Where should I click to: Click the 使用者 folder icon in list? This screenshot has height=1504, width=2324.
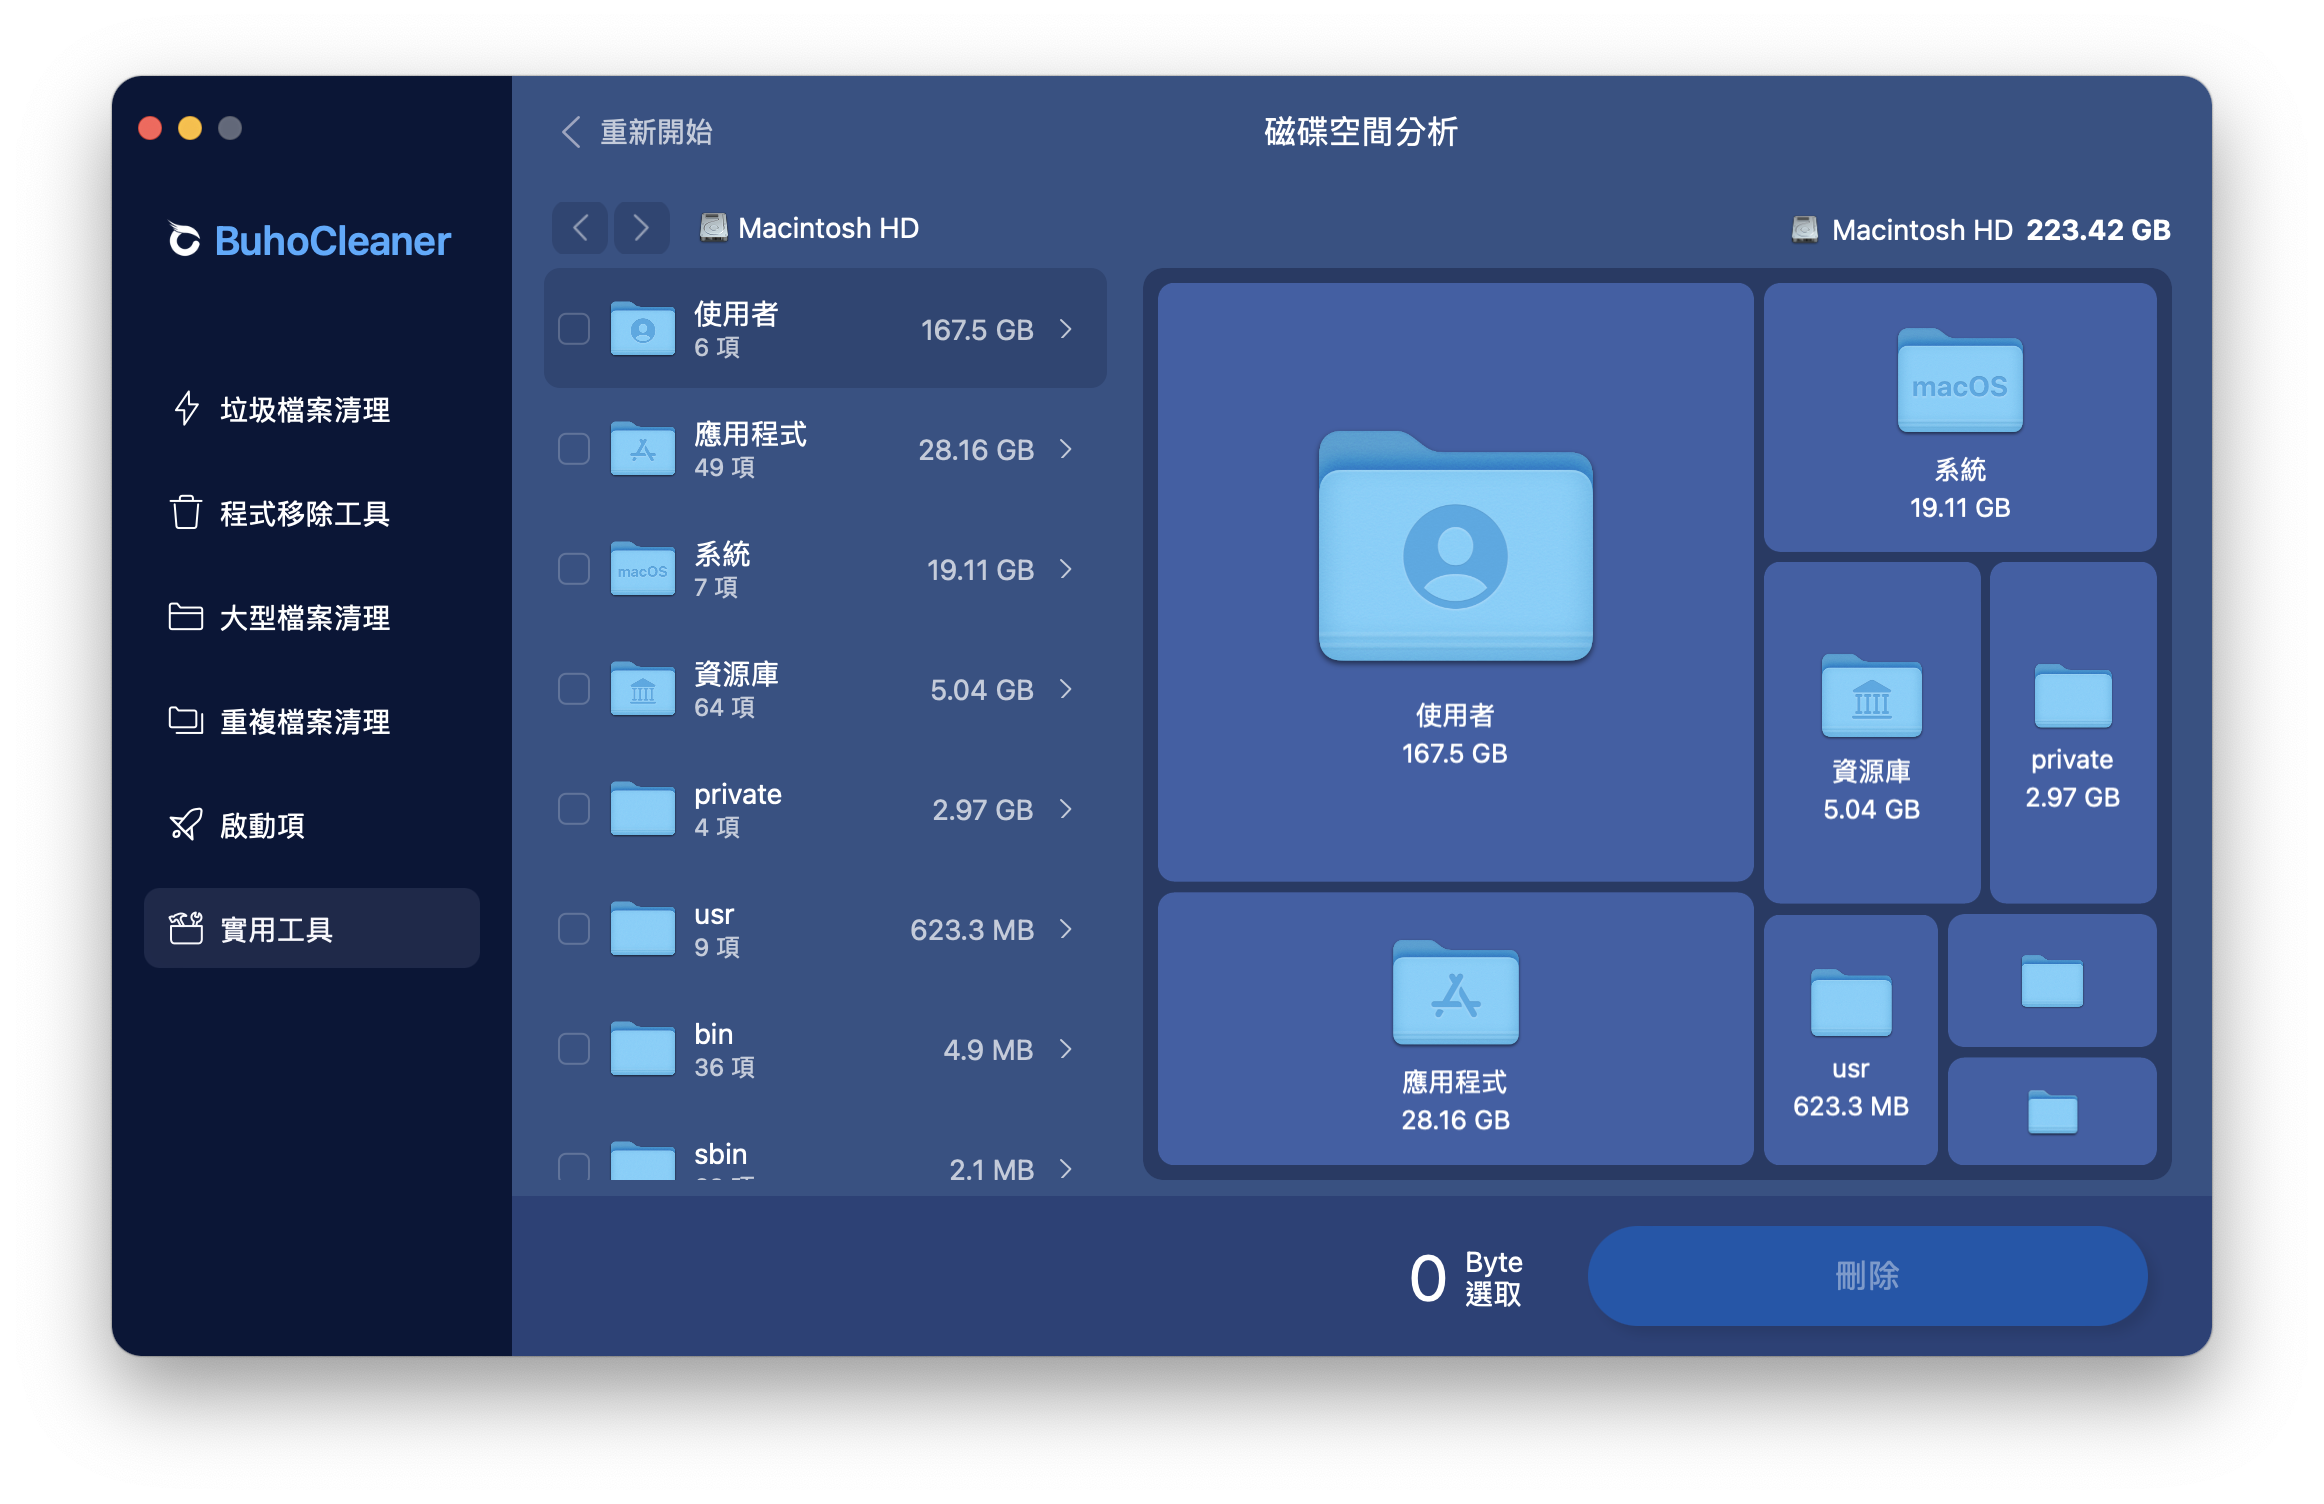(643, 328)
